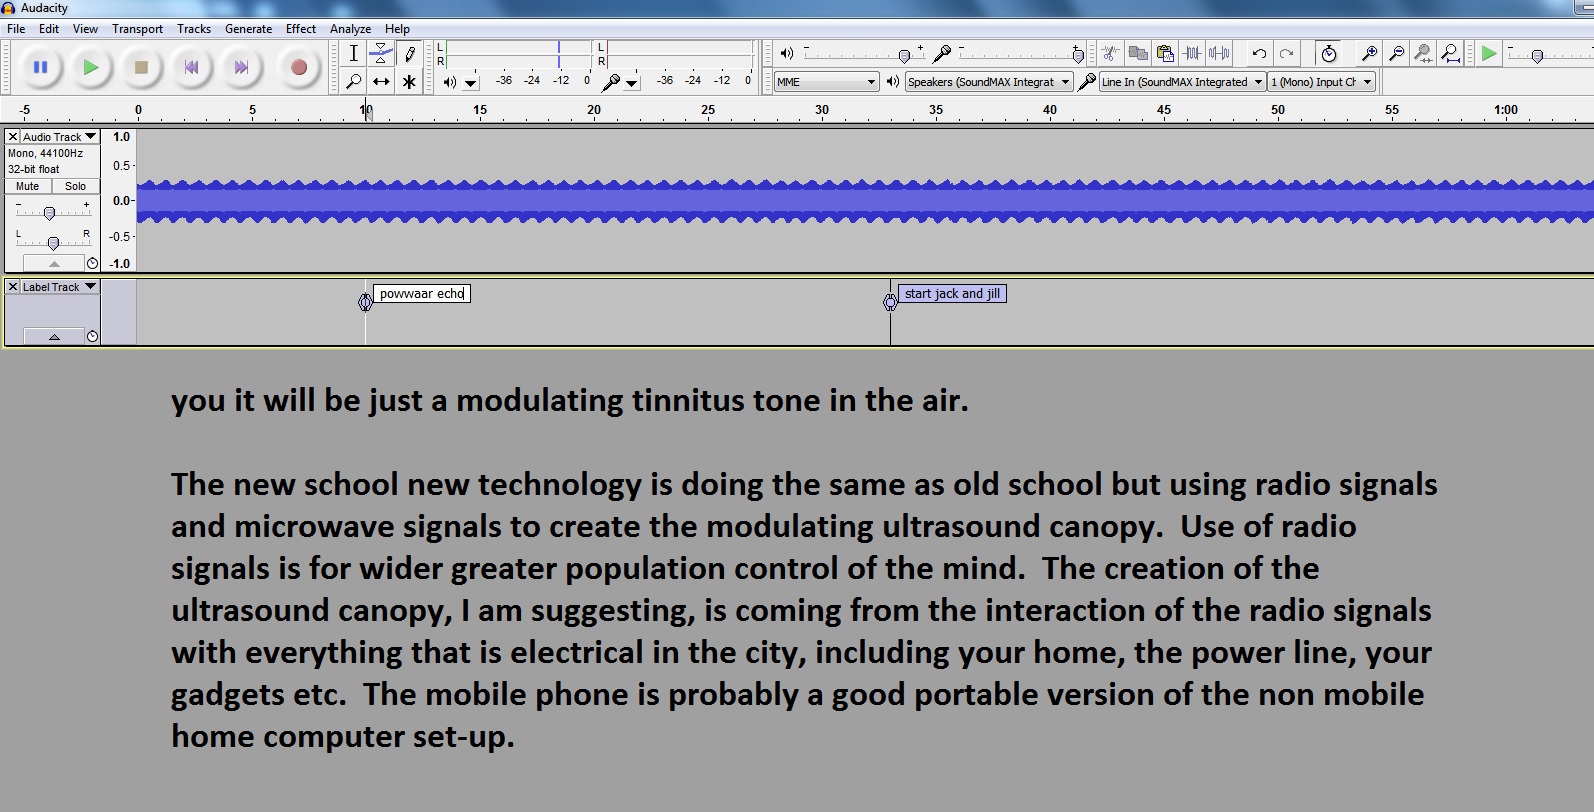Click the Trim audio icon
The width and height of the screenshot is (1594, 812).
(x=1192, y=54)
